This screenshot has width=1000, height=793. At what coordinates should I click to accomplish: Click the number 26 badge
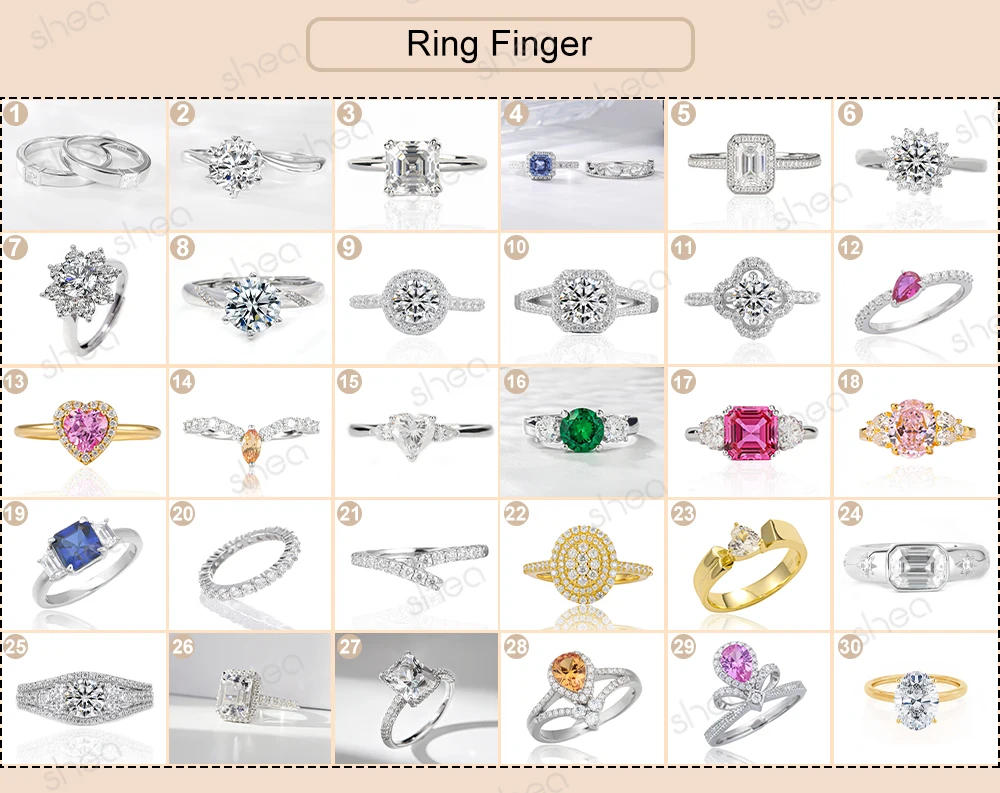point(182,647)
